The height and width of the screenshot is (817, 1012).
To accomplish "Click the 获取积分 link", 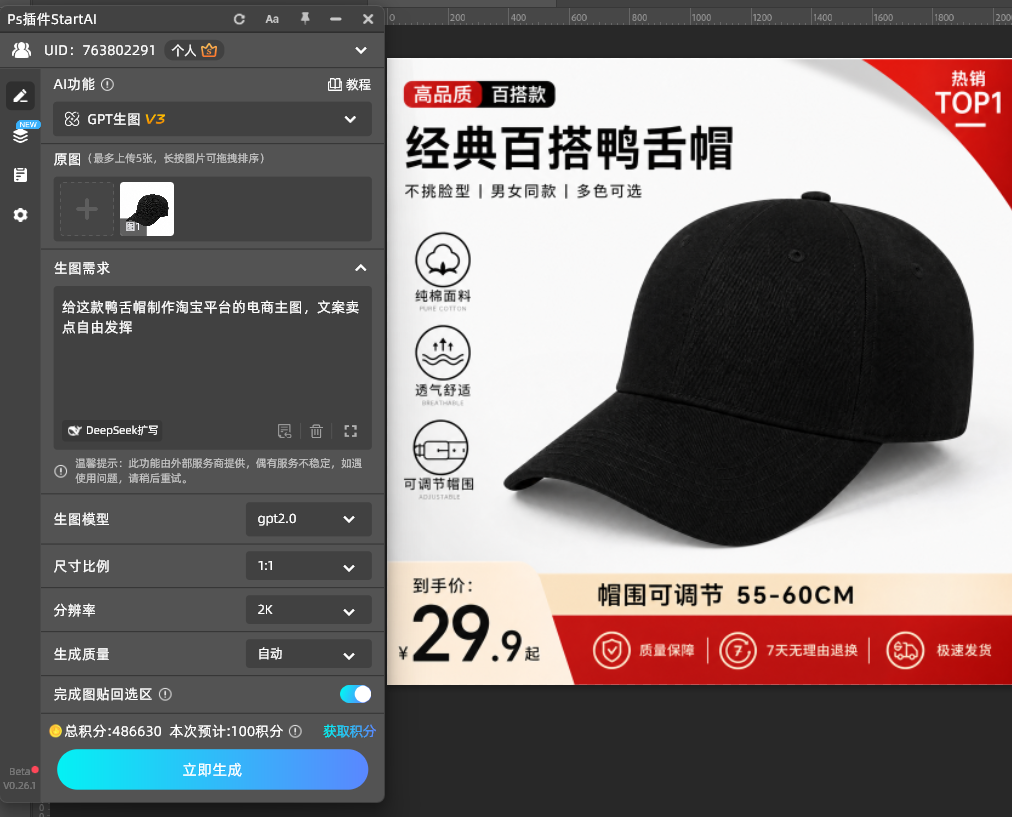I will (349, 731).
